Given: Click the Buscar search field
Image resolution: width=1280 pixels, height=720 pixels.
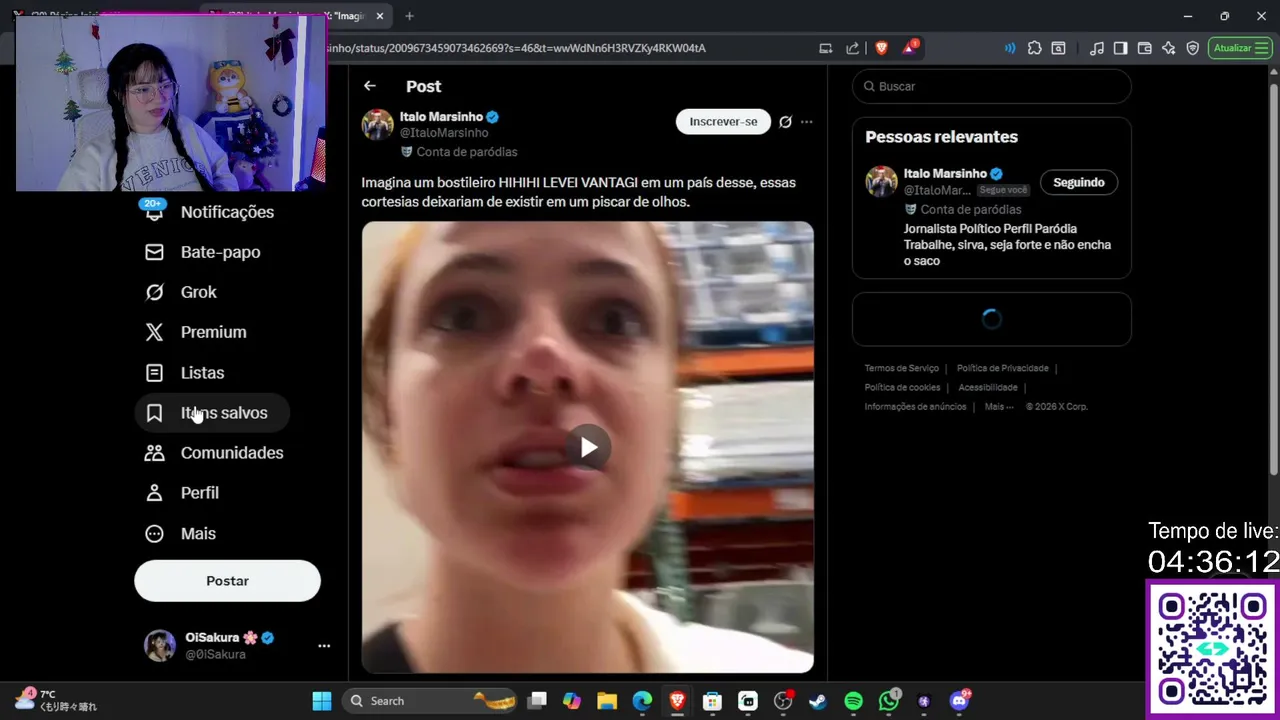Looking at the screenshot, I should (992, 86).
